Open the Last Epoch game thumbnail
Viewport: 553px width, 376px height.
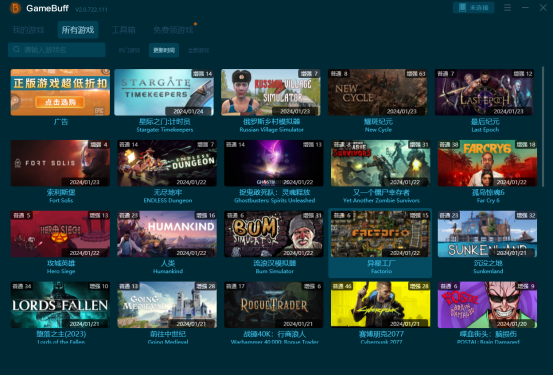[x=484, y=92]
